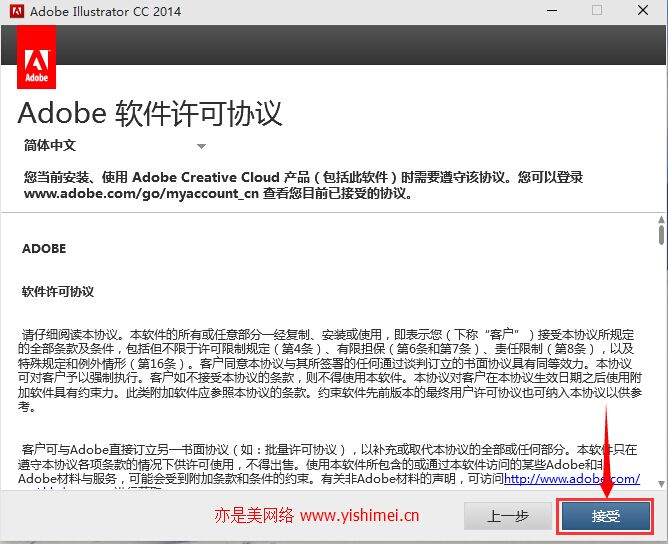Click the 接受 (Accept) button
This screenshot has height=544, width=668.
coord(605,516)
